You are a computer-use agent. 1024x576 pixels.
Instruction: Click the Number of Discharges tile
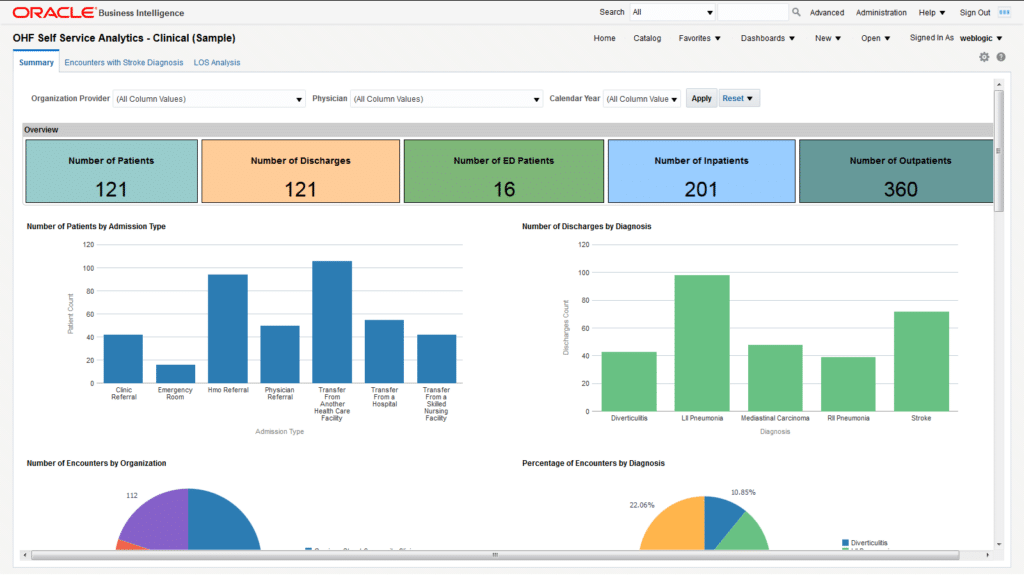tap(300, 171)
